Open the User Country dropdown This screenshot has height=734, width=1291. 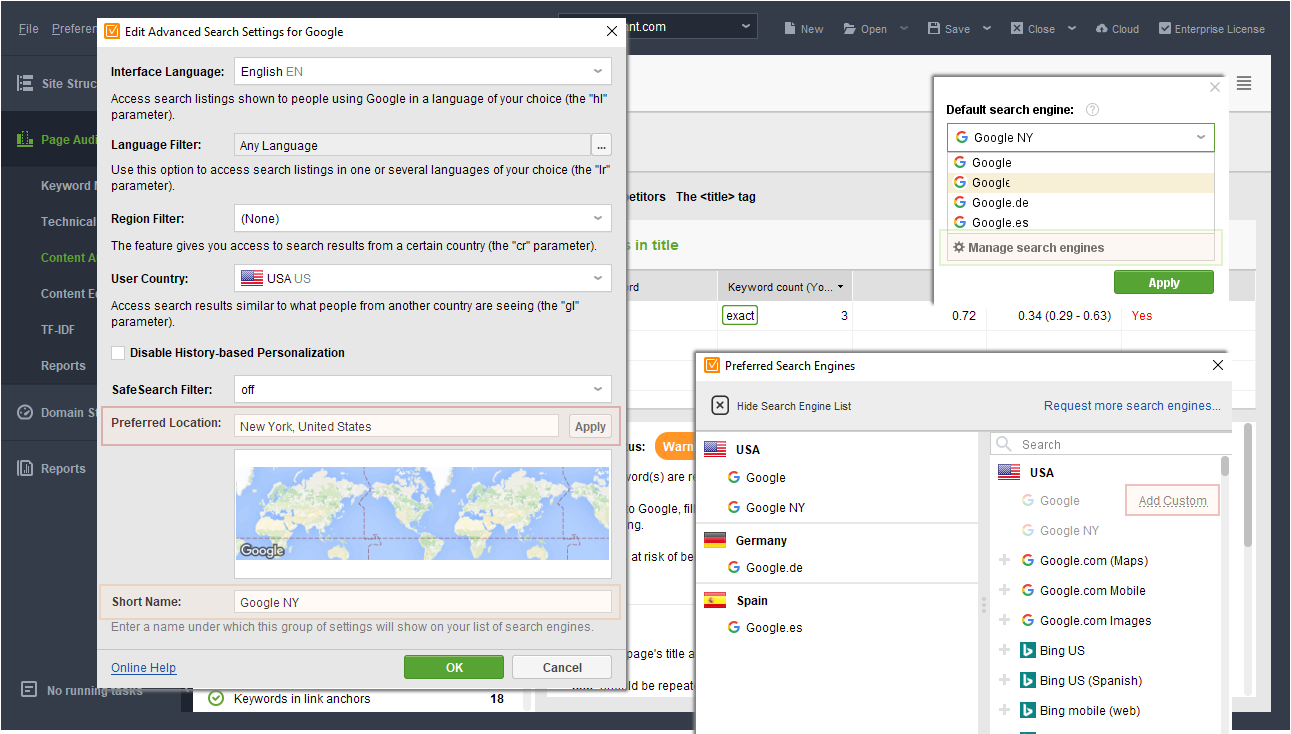point(423,278)
